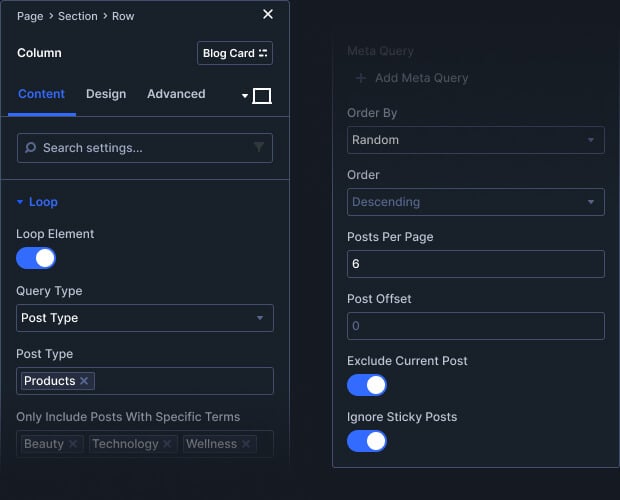
Task: Click the plus icon for Add Meta Query
Action: pyautogui.click(x=360, y=78)
